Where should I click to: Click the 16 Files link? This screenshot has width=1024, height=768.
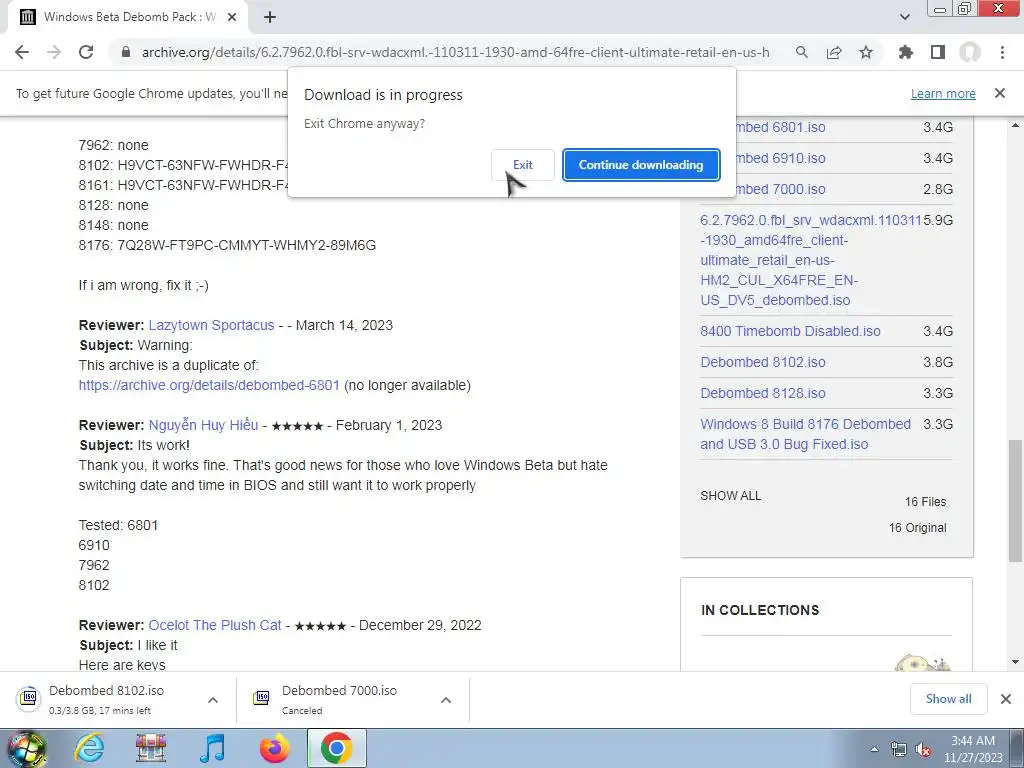pos(925,502)
